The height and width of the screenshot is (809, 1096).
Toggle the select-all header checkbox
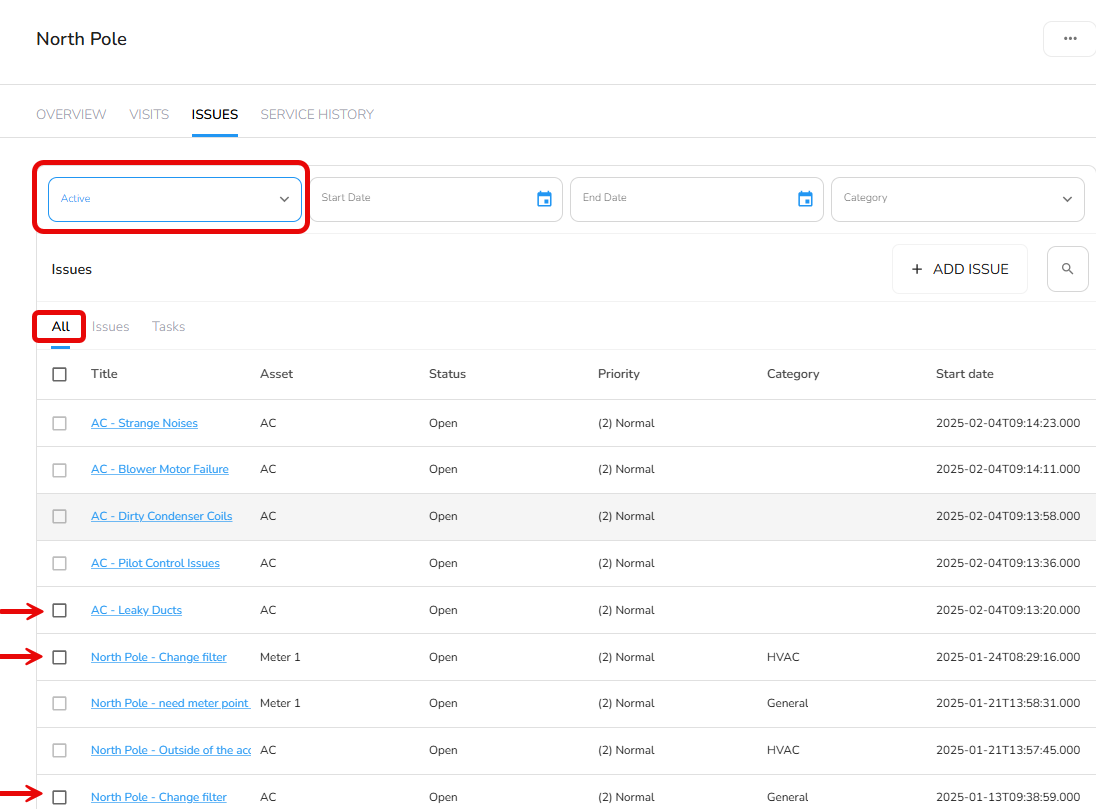coord(59,374)
